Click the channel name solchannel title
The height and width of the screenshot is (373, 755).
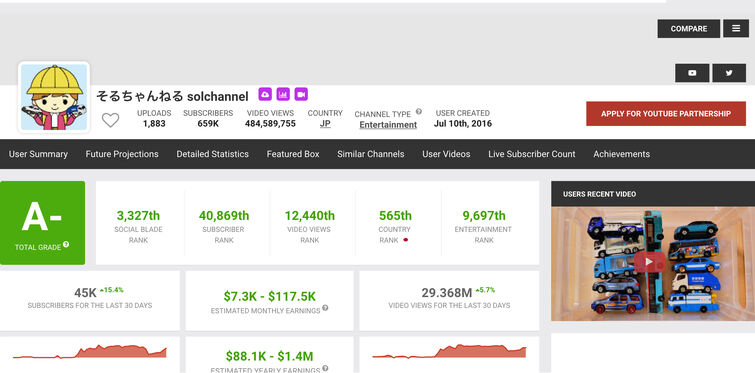172,96
